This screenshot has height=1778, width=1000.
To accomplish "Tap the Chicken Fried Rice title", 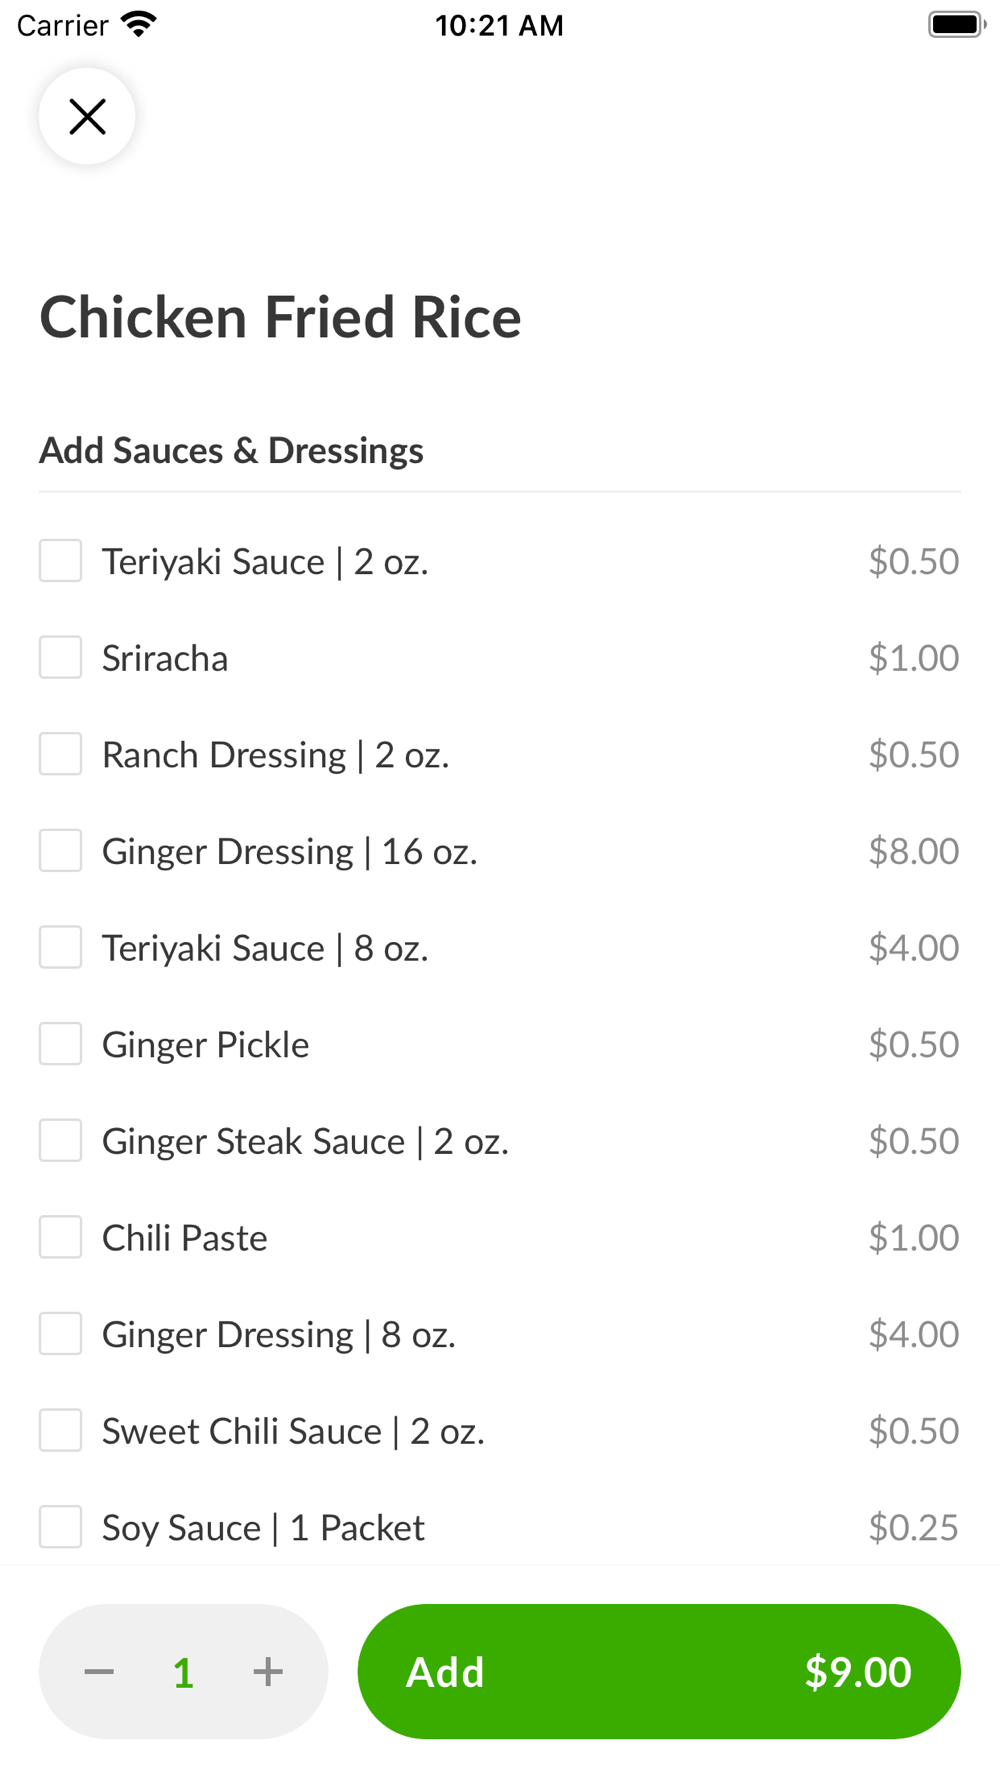I will tap(280, 317).
